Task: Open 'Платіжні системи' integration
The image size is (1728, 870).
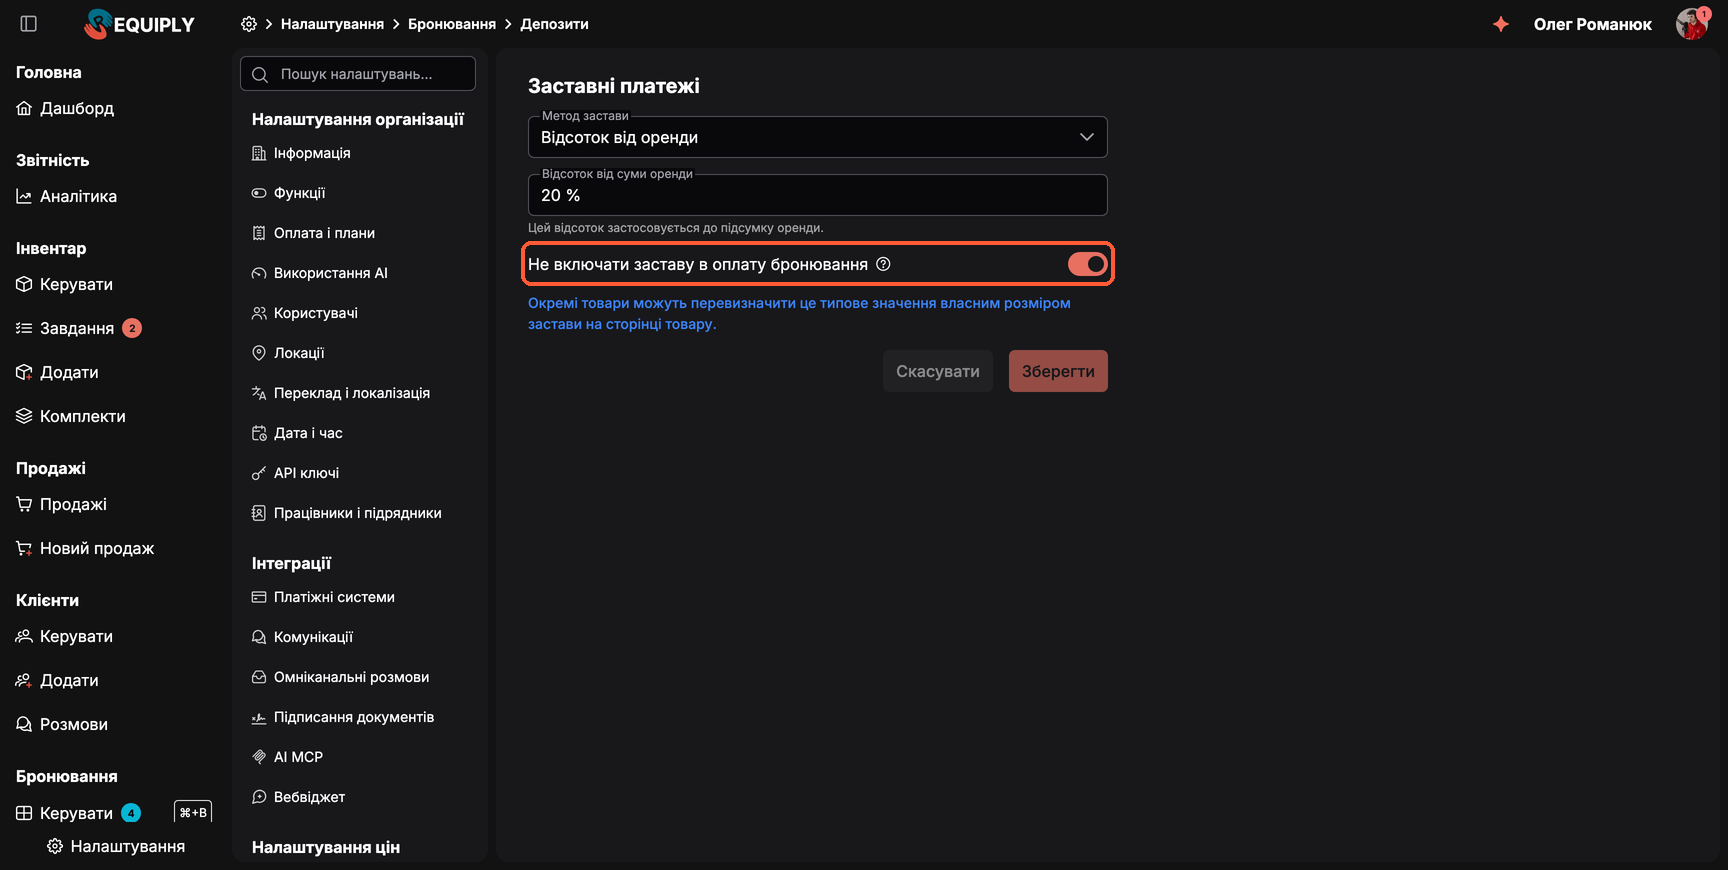Action: pyautogui.click(x=323, y=597)
